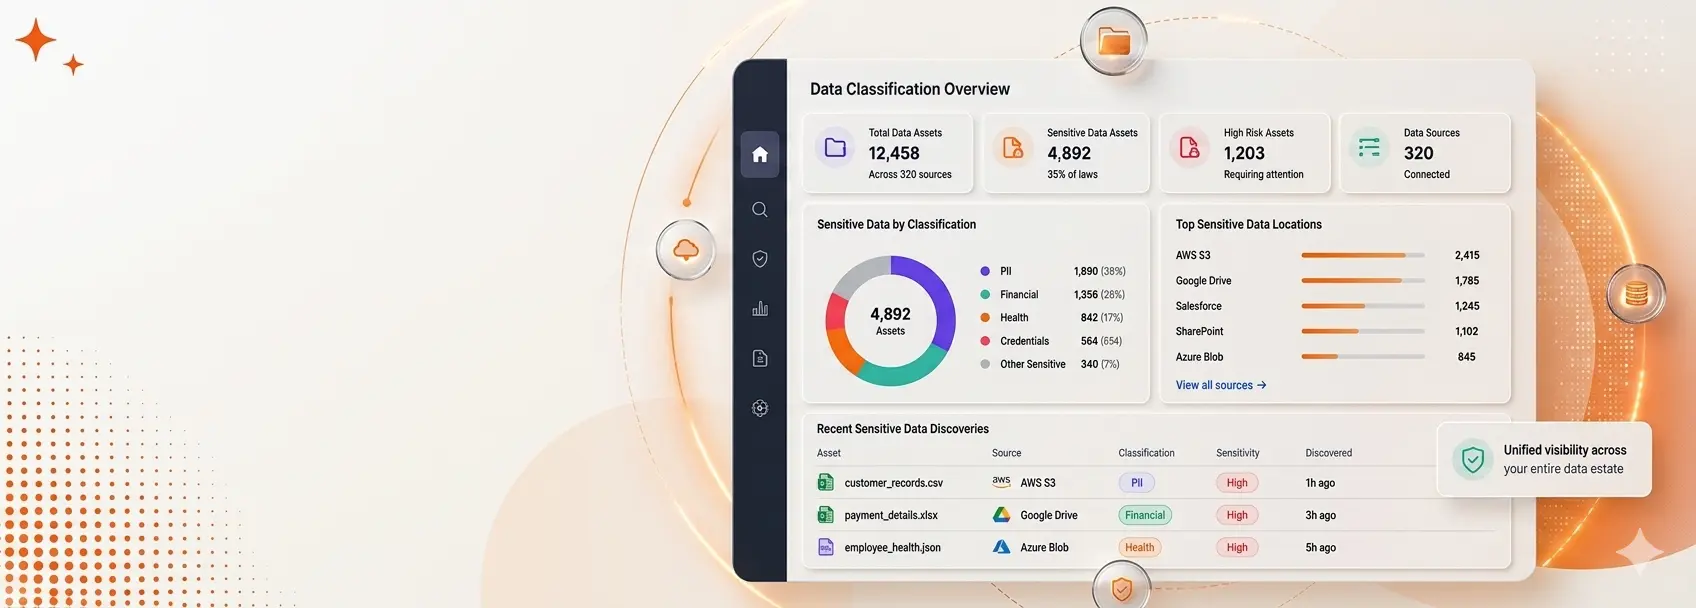The image size is (1696, 608).
Task: Click the AWS logo in the Source column
Action: (1001, 481)
